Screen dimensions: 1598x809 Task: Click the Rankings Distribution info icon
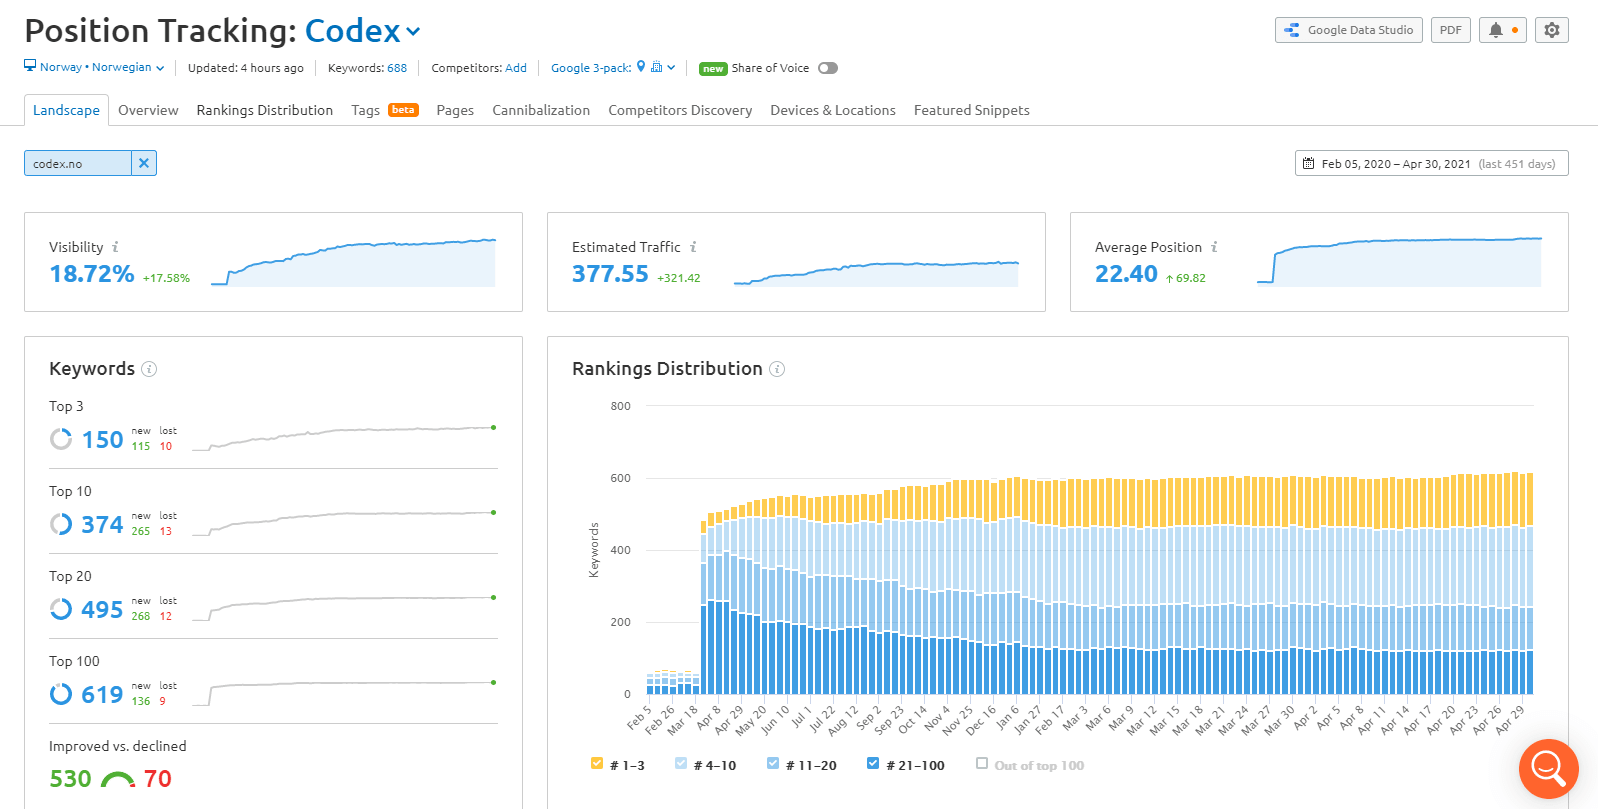click(x=777, y=369)
